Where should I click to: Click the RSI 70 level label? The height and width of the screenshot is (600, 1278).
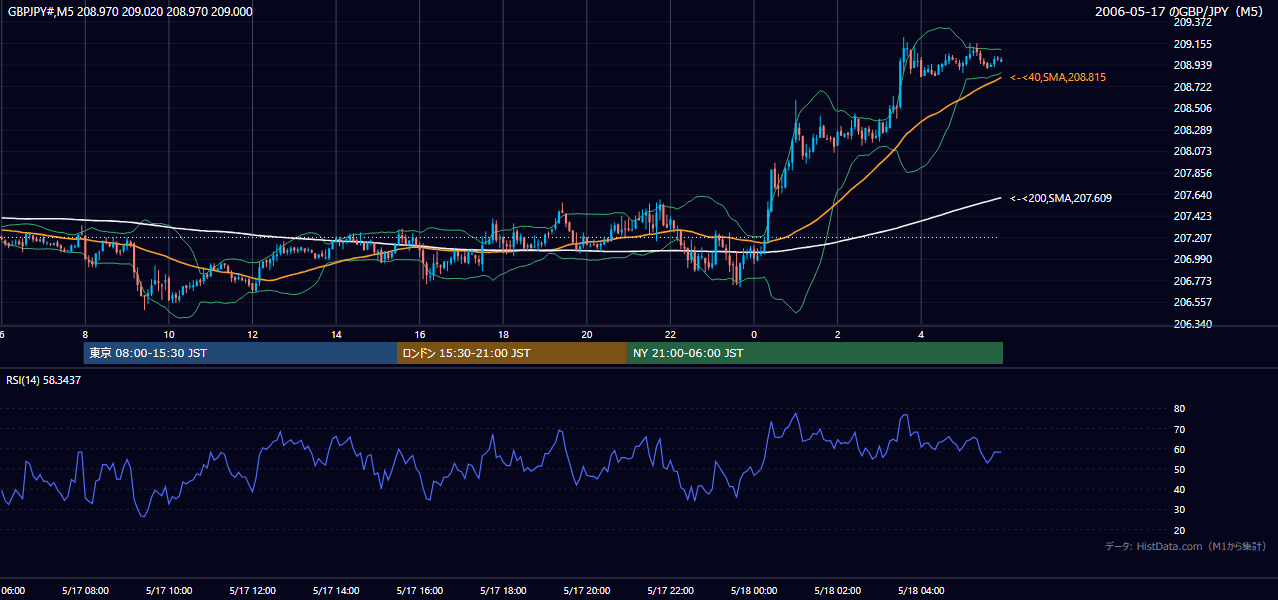coord(1179,429)
